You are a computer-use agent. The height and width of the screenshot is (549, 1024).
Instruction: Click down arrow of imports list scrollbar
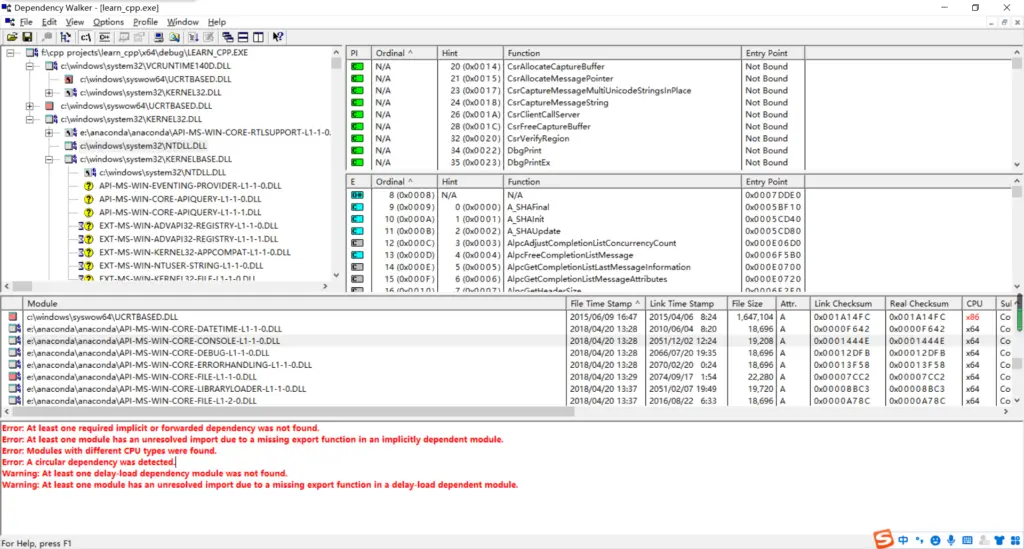click(x=1017, y=165)
